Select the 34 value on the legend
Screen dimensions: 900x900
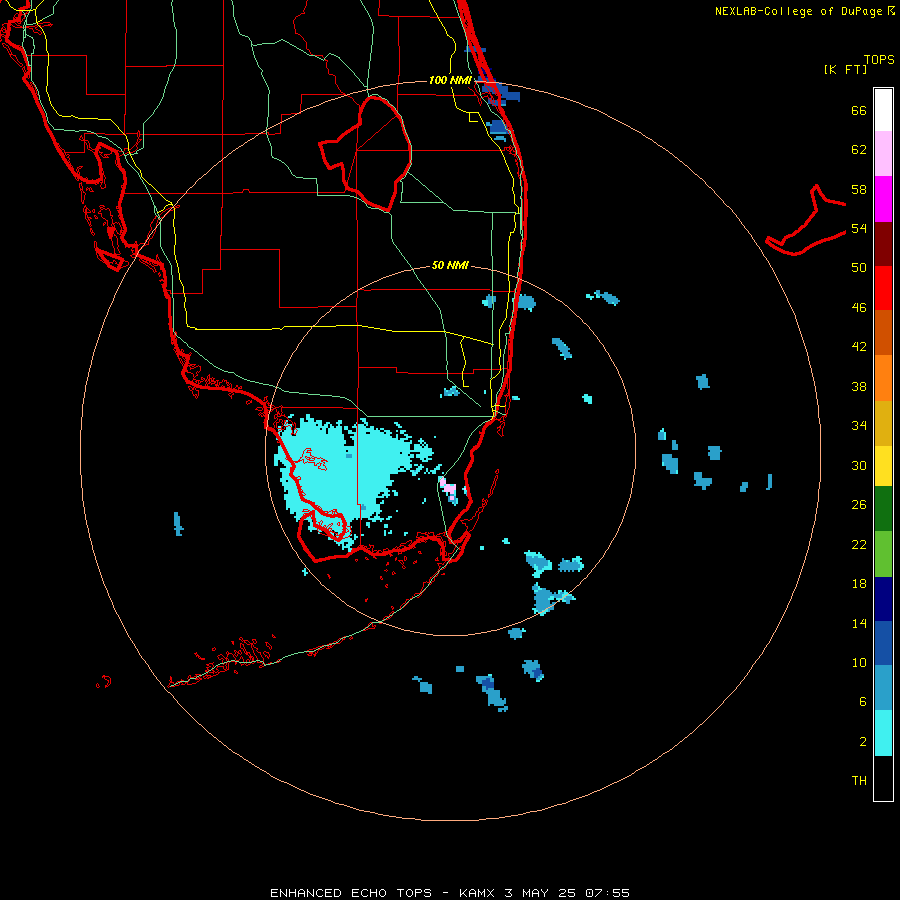coord(859,426)
